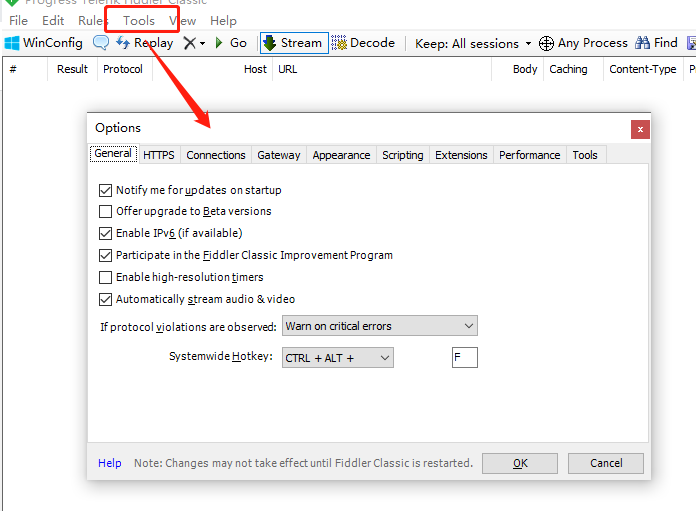Click the Replay arrows icon

[123, 43]
